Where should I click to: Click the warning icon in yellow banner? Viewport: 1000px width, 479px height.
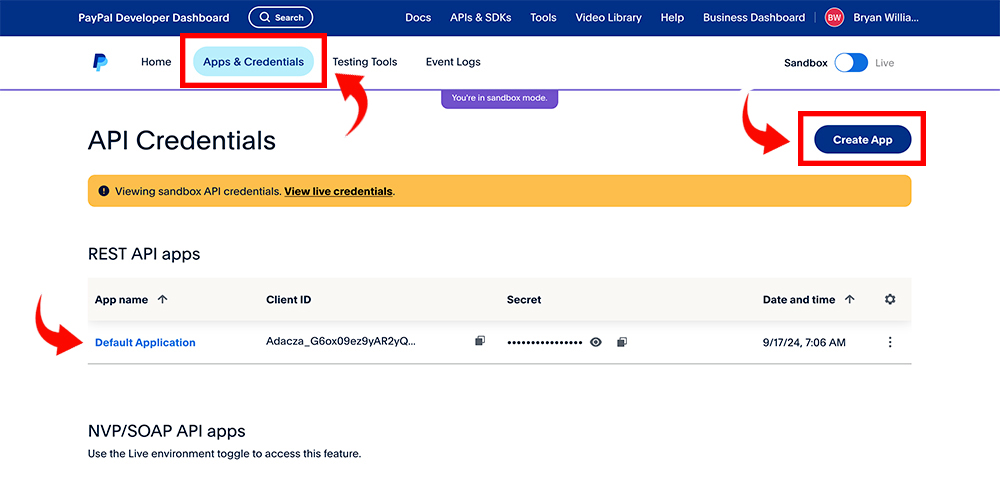pos(104,191)
